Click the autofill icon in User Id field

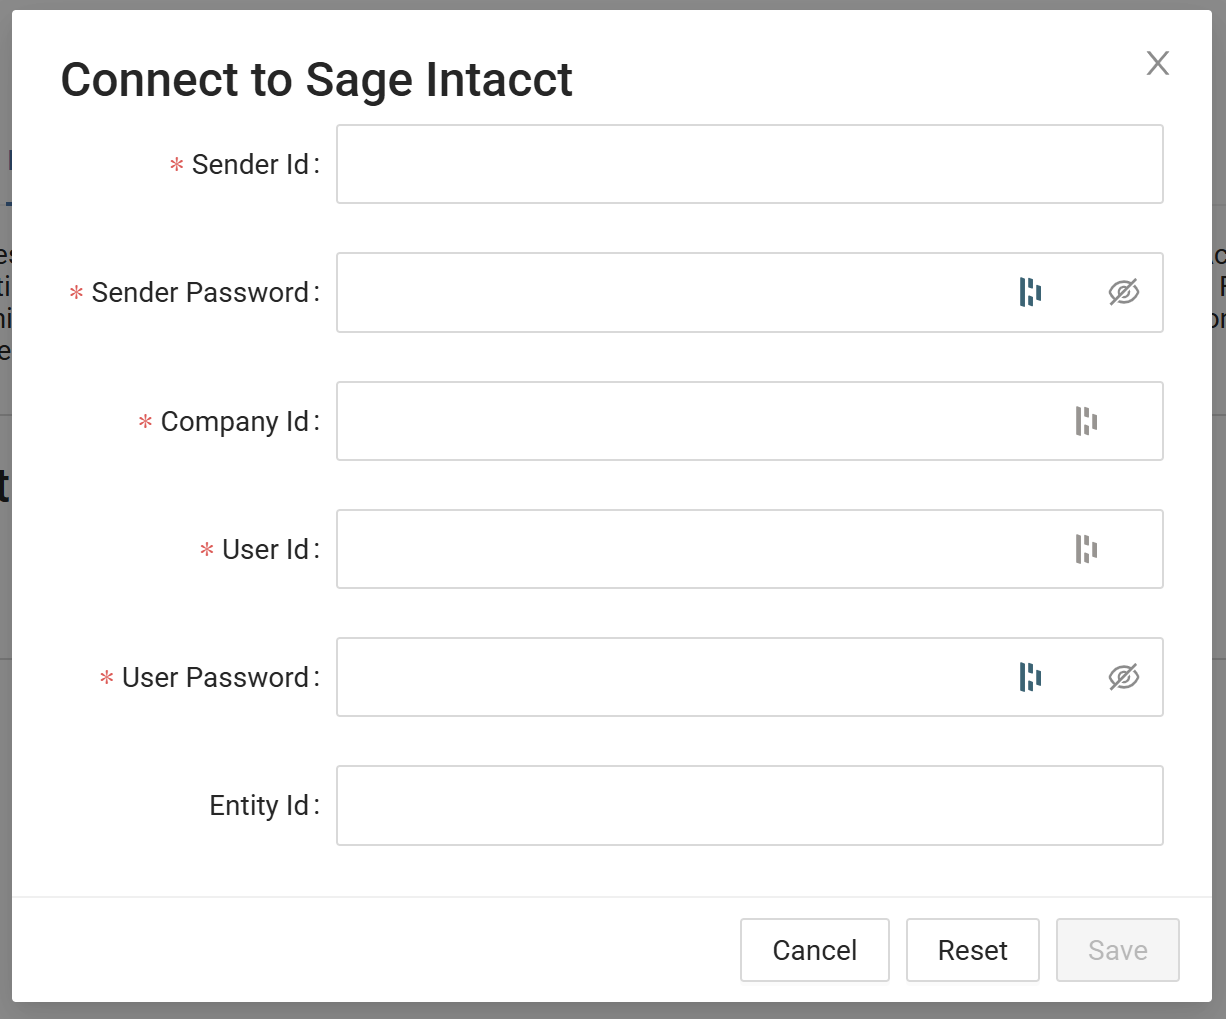(x=1086, y=549)
